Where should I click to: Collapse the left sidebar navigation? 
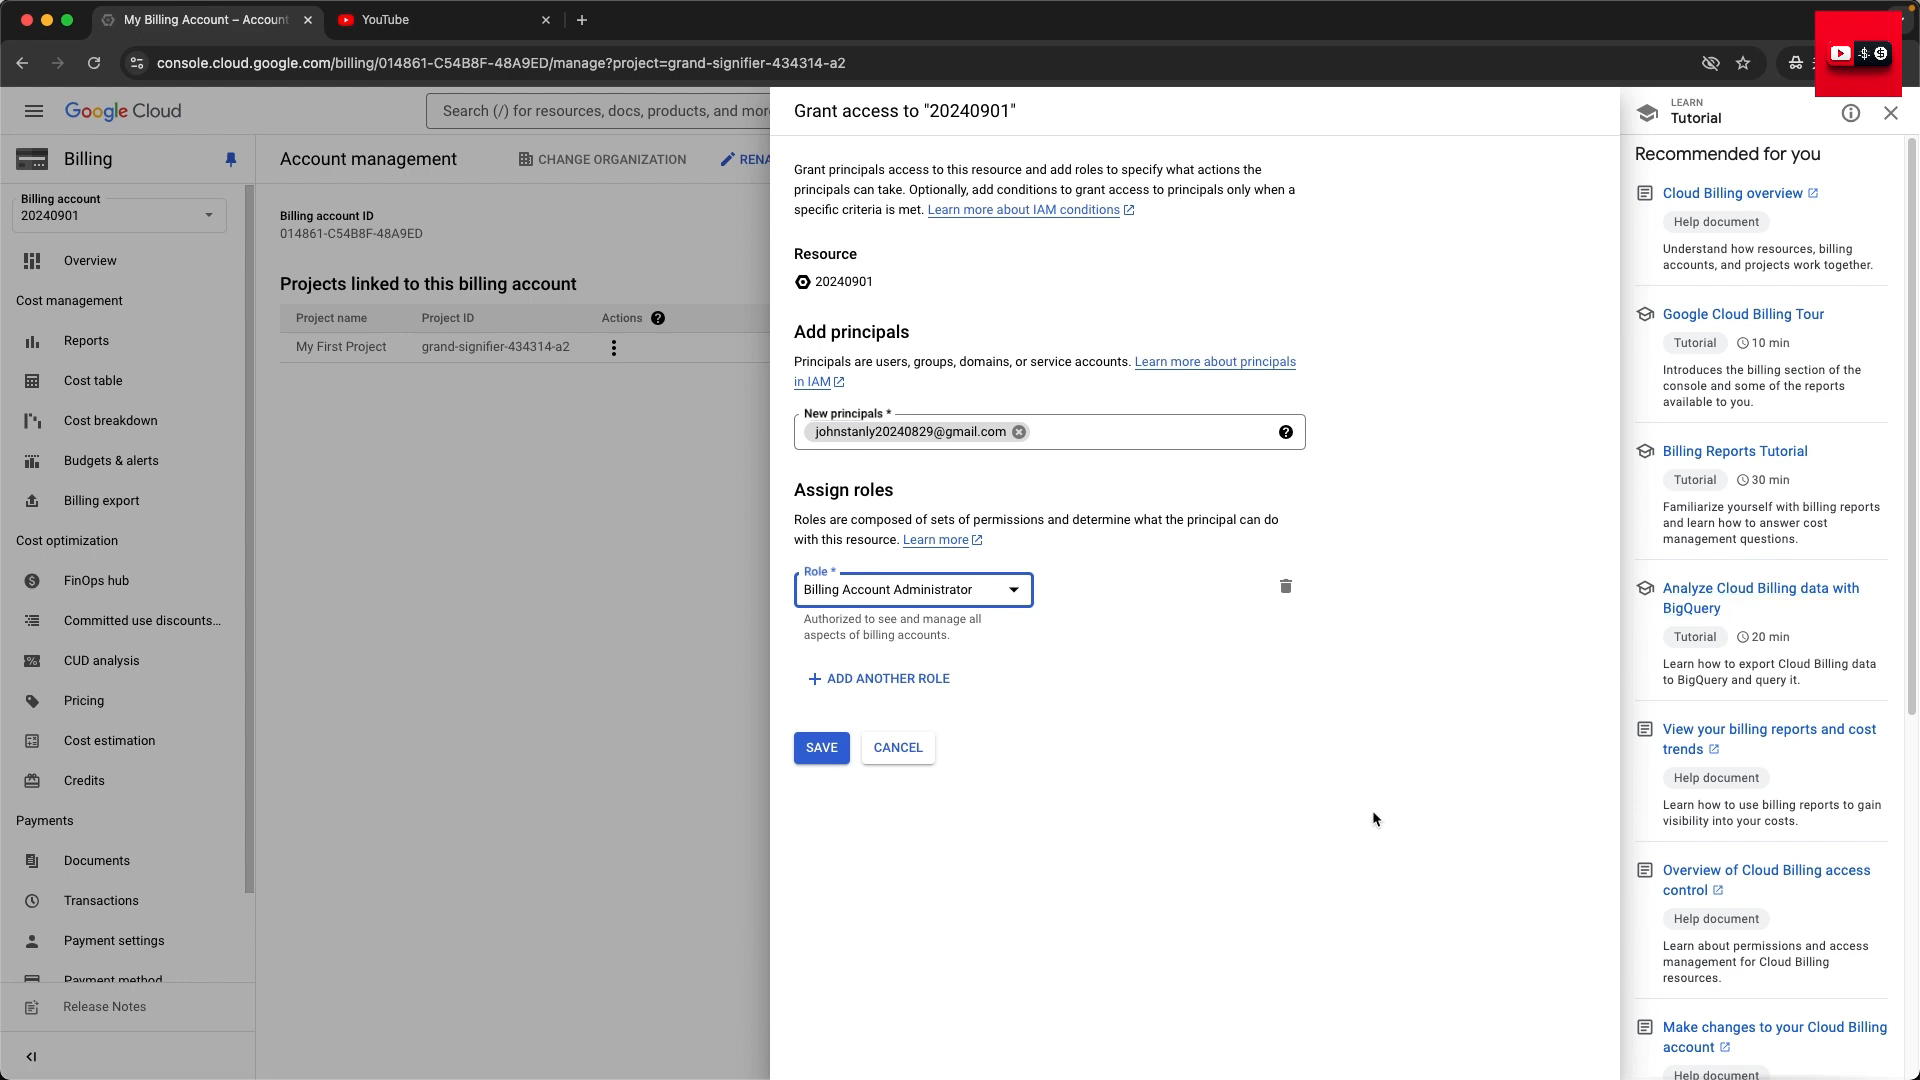click(x=31, y=1057)
